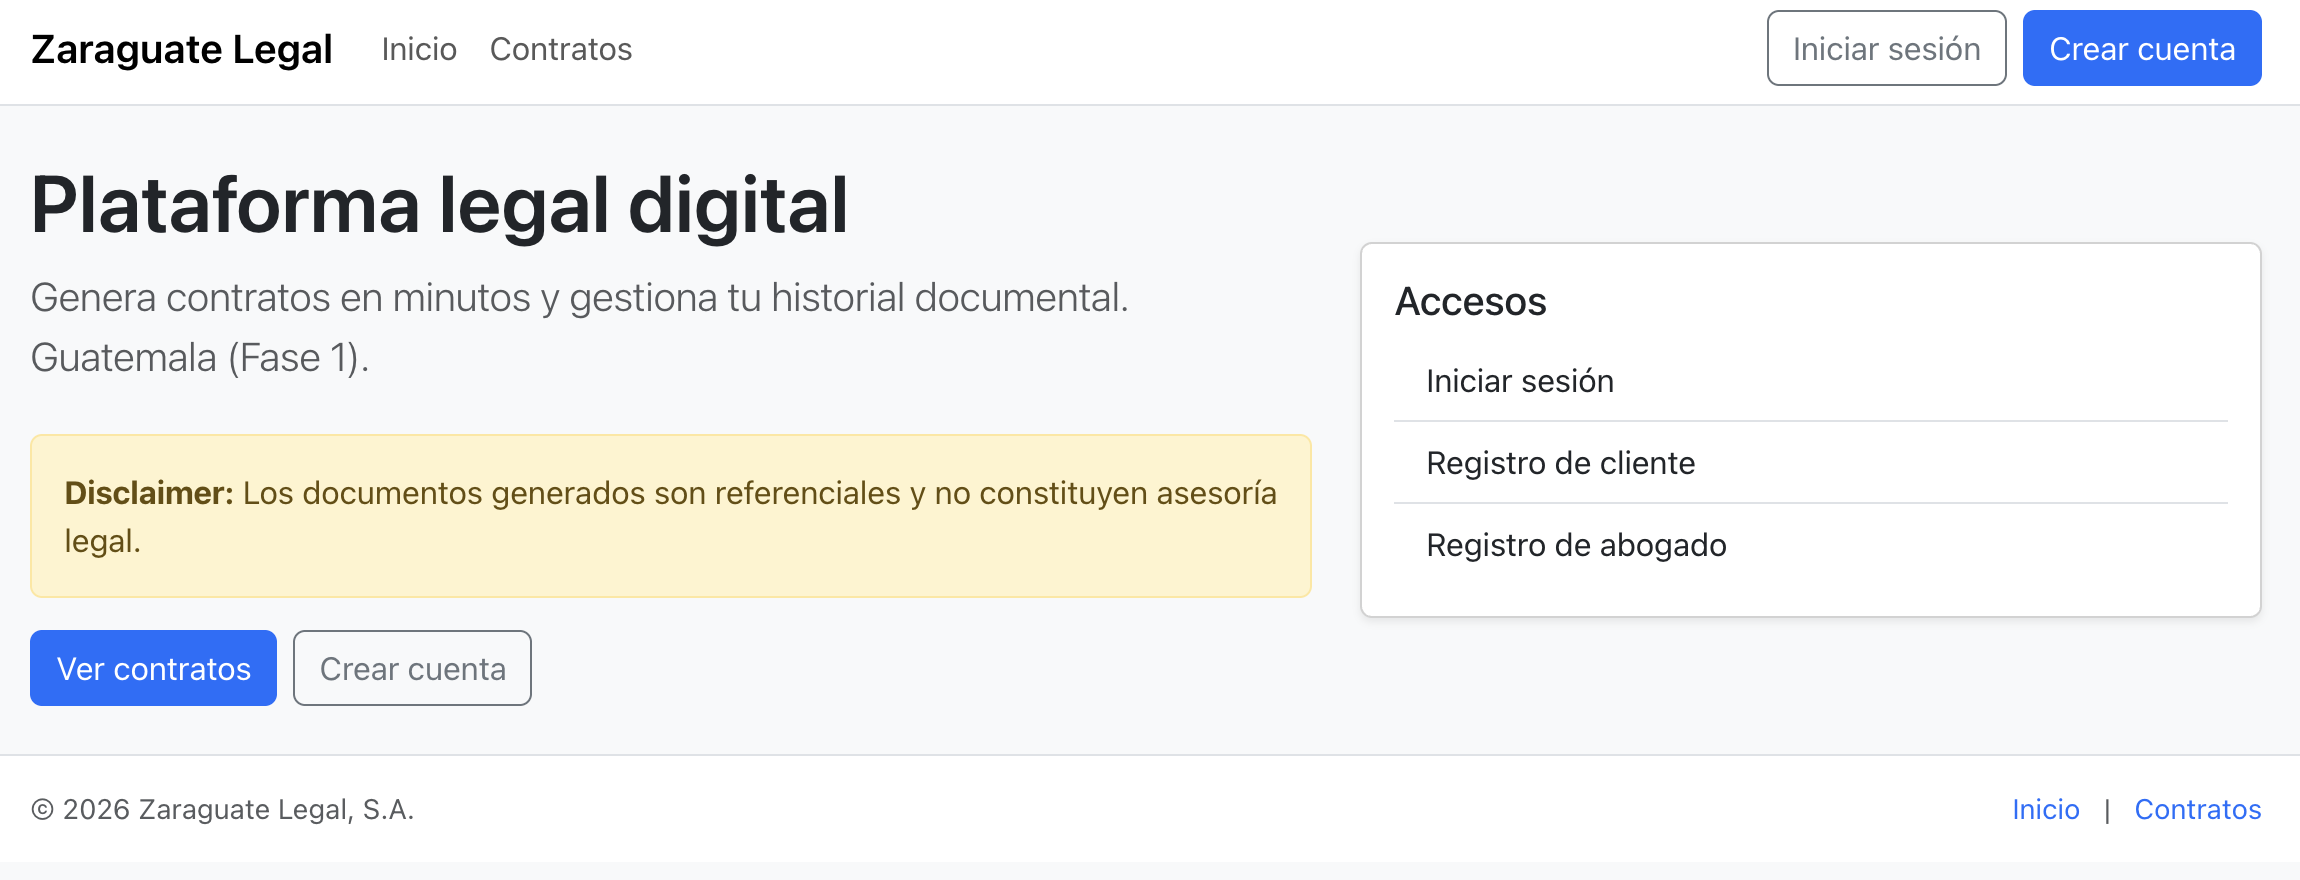Click the separator between footer links
The height and width of the screenshot is (880, 2300).
point(2107,809)
